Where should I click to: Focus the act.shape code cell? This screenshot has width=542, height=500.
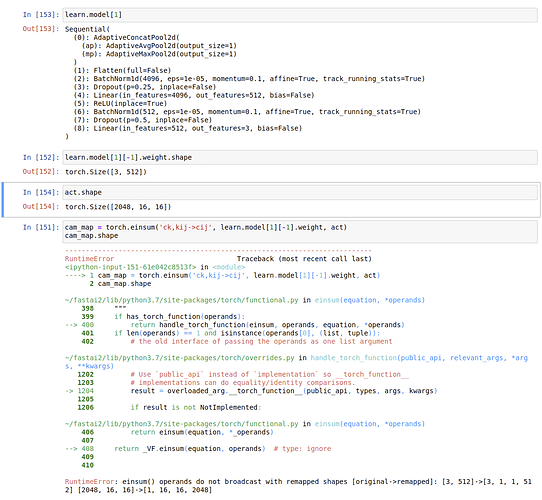pyautogui.click(x=300, y=192)
